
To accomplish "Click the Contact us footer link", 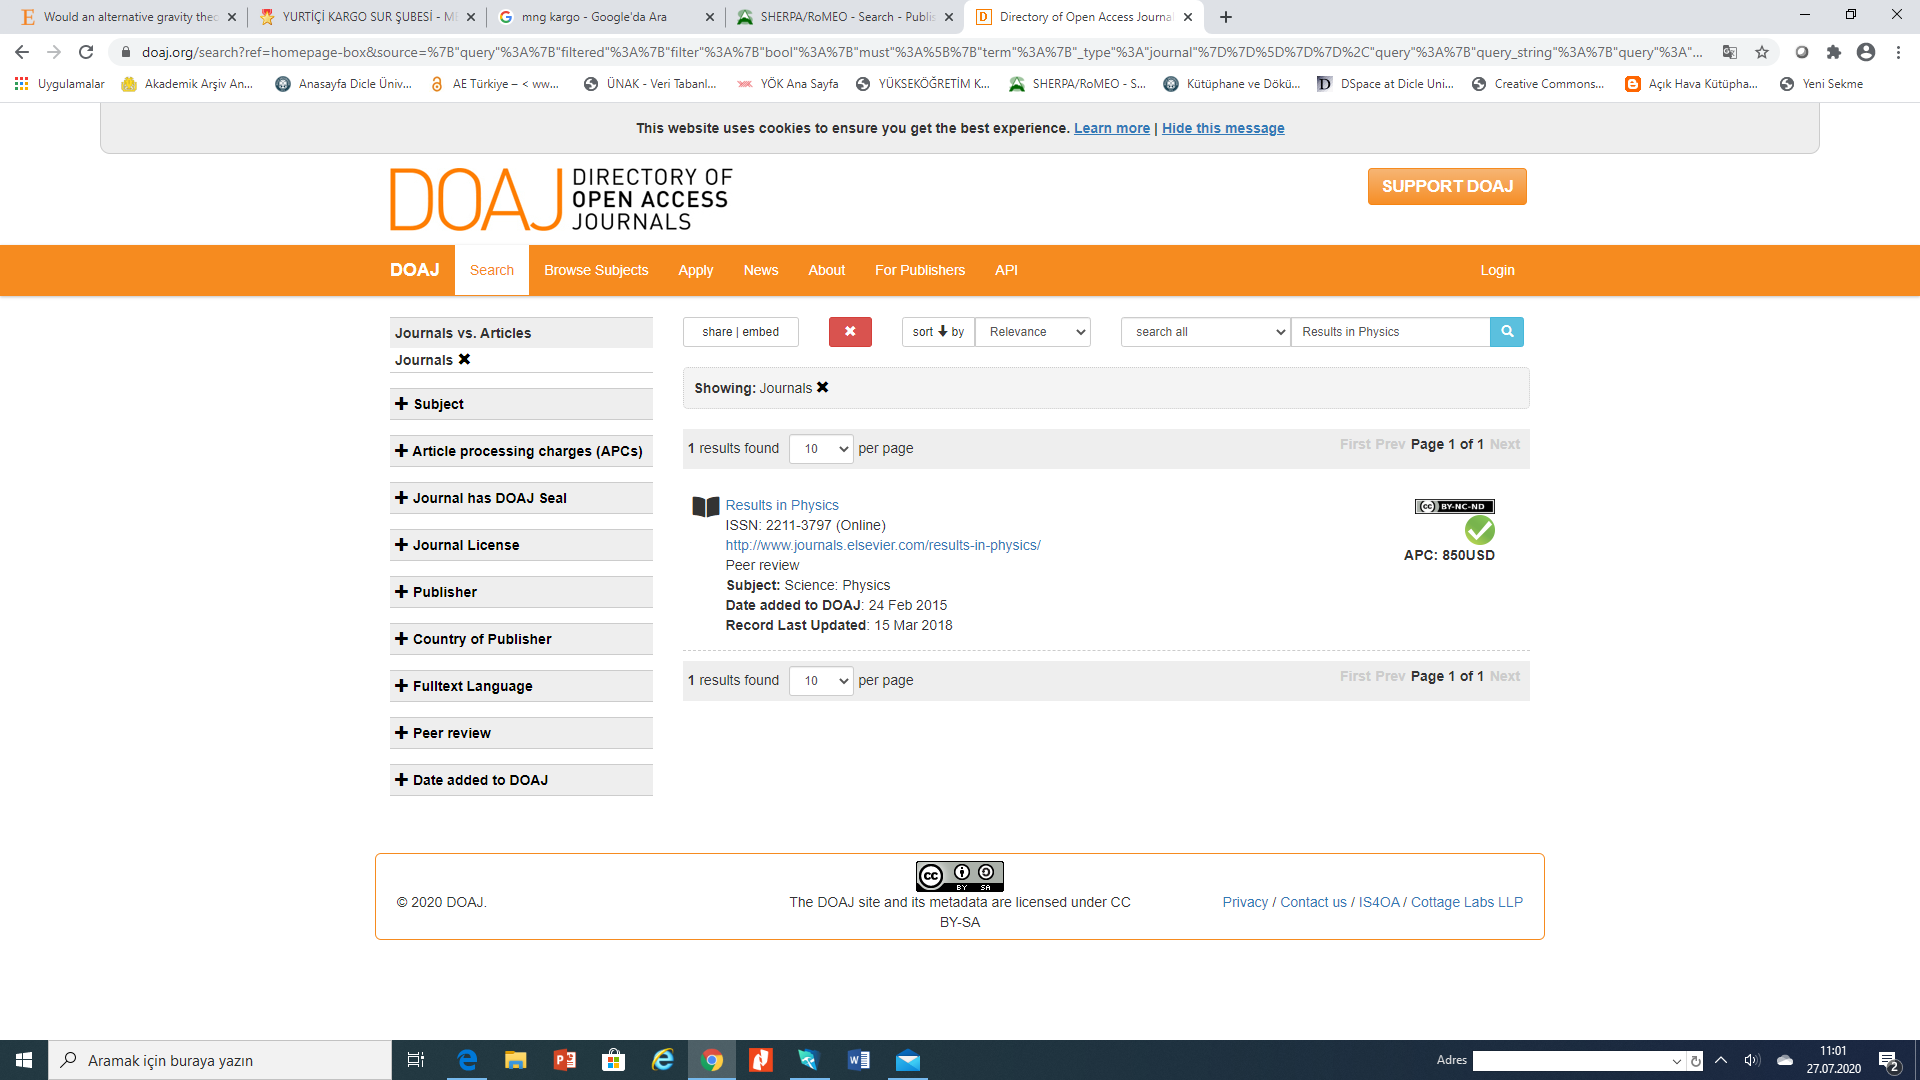I will pyautogui.click(x=1314, y=902).
